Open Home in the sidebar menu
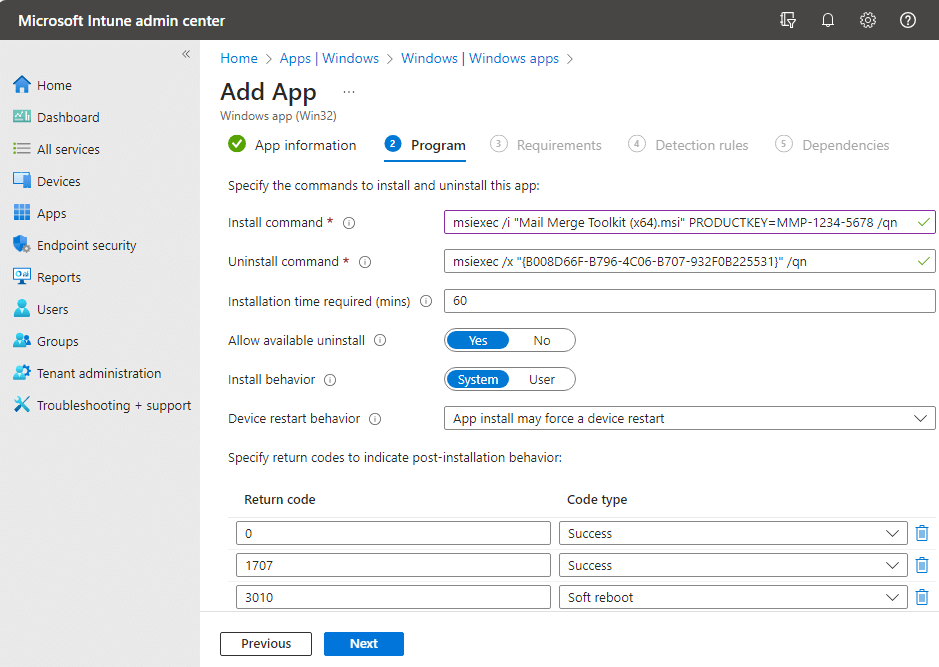939x667 pixels. click(54, 86)
